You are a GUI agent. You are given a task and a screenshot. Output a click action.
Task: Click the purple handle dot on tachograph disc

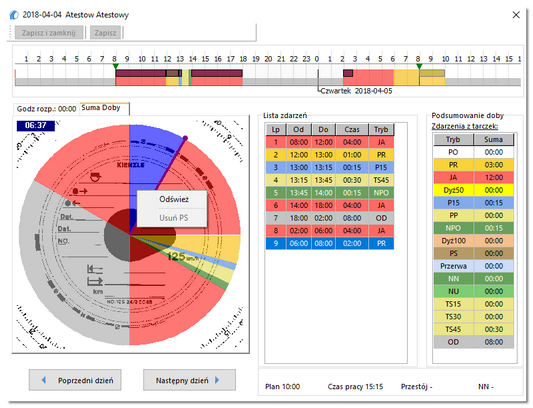185,138
